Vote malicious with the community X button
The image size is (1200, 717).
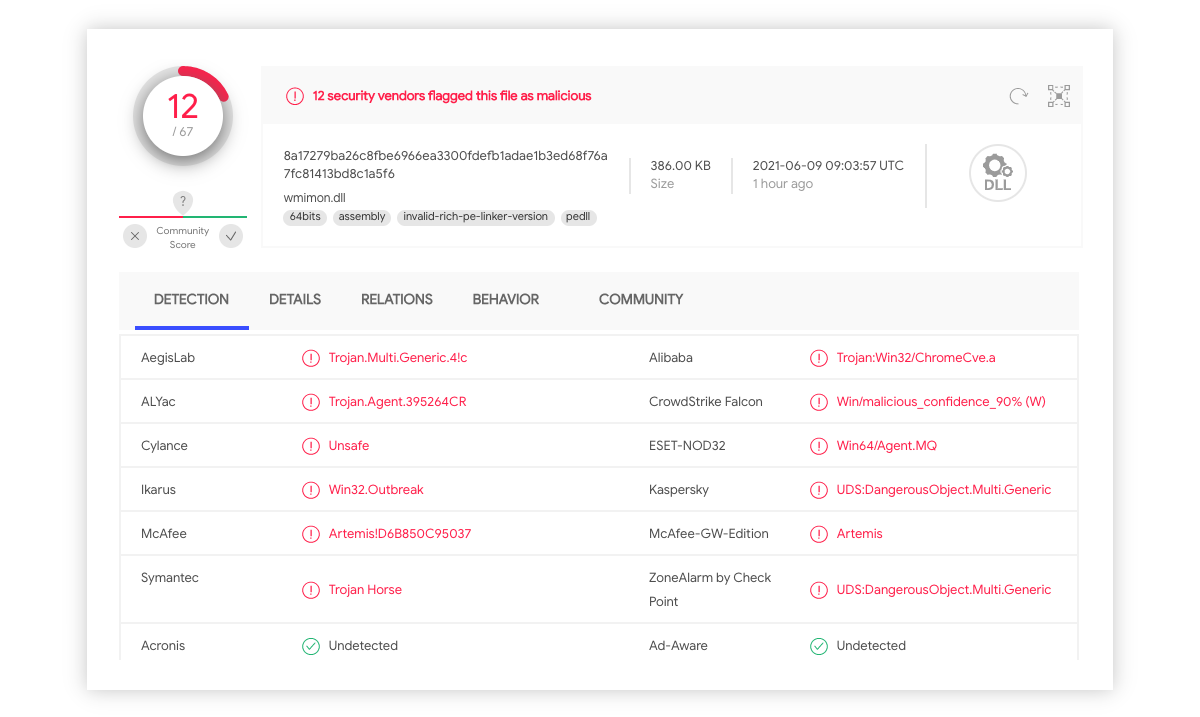click(135, 236)
